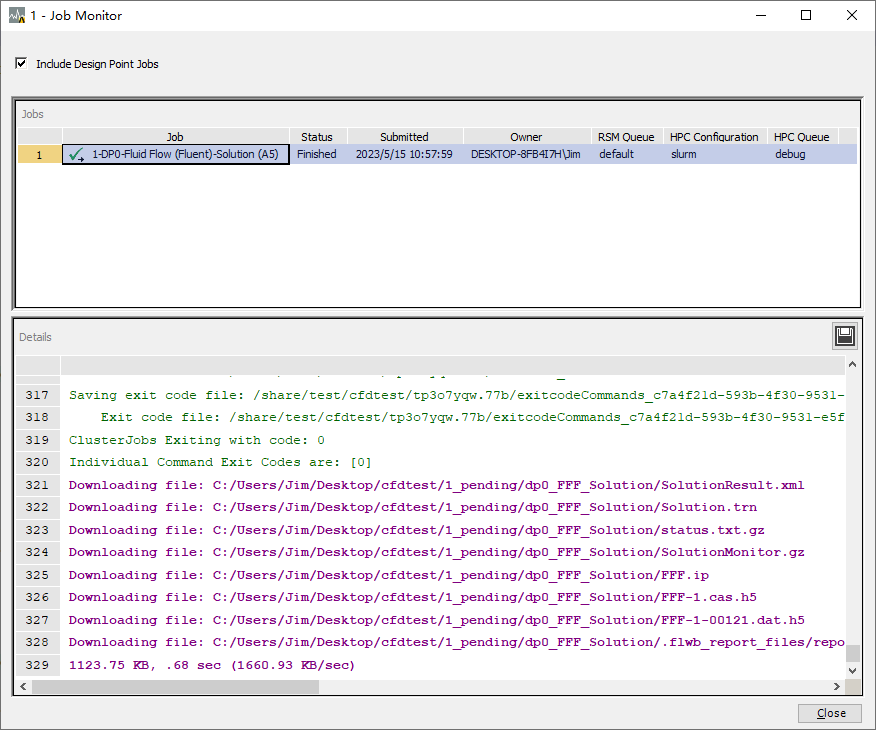This screenshot has height=730, width=876.
Task: Click the Close button
Action: [831, 713]
